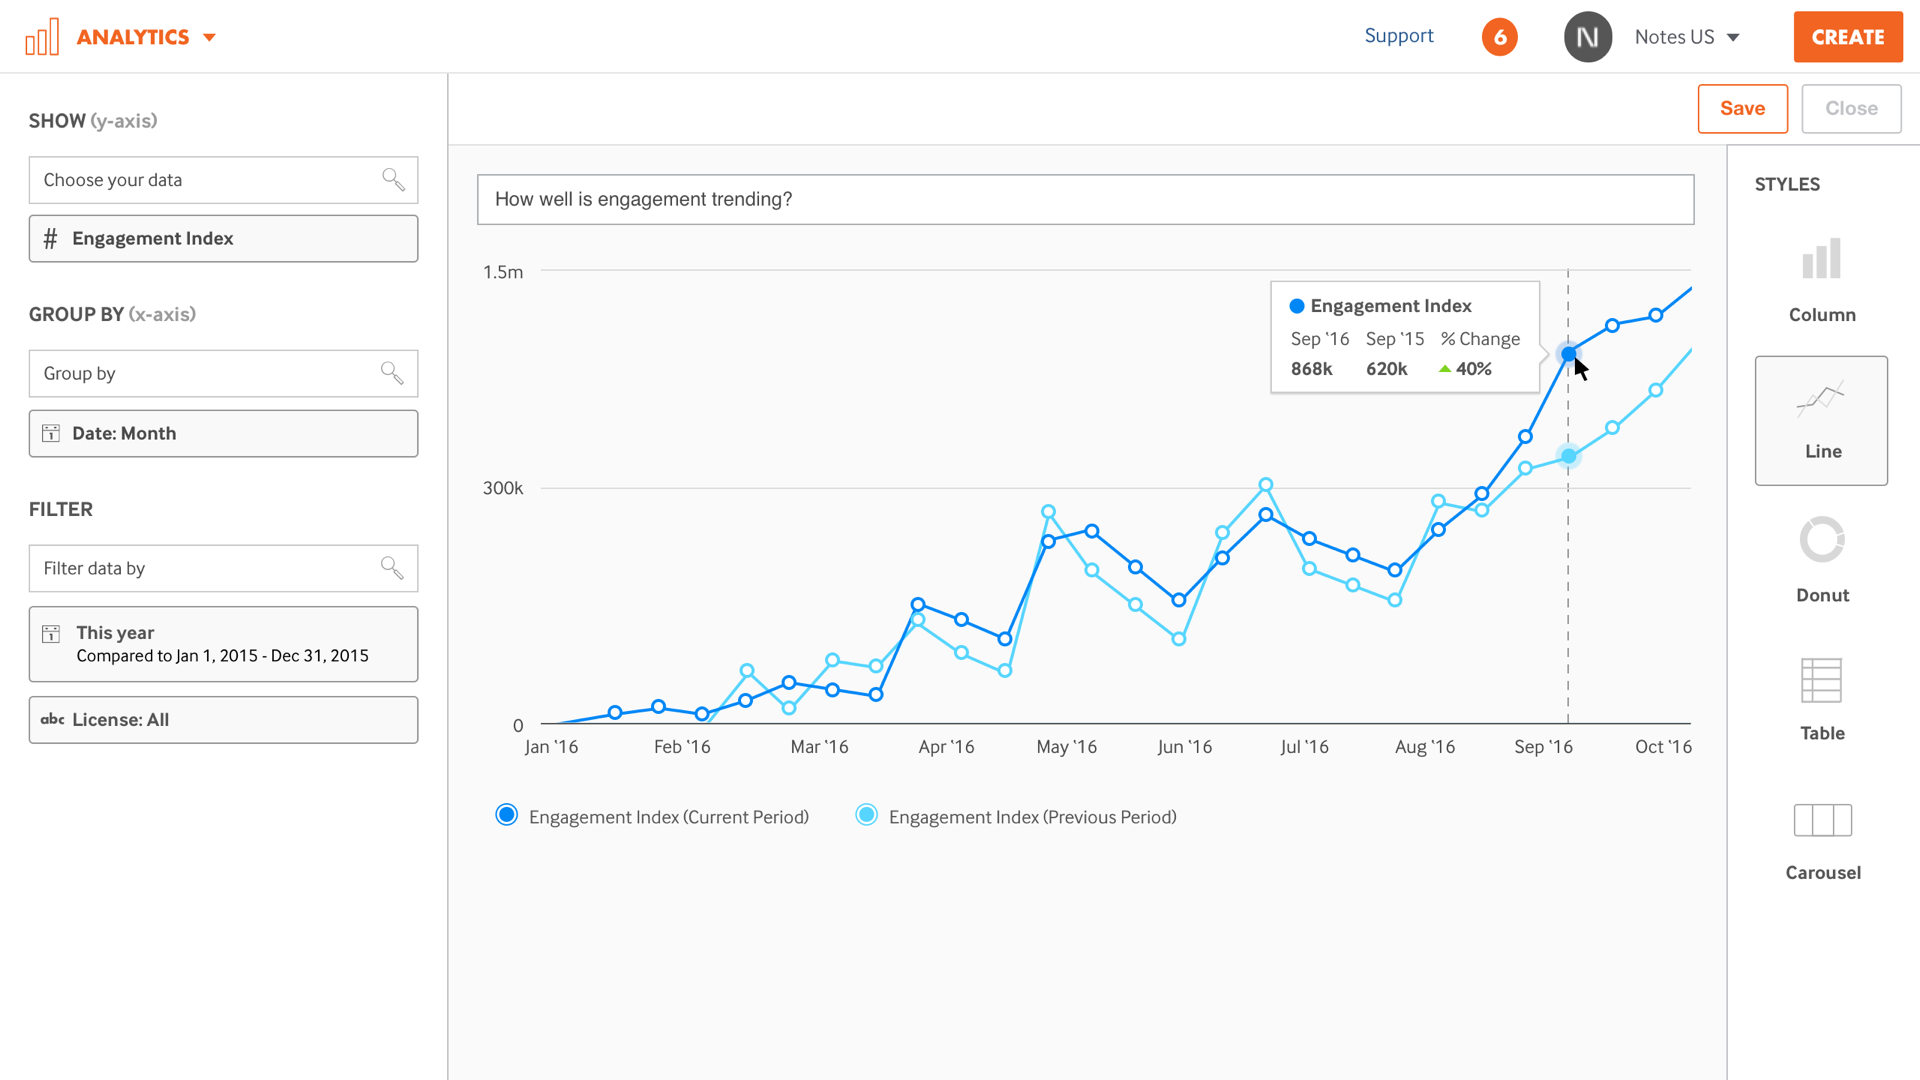Image resolution: width=1920 pixels, height=1080 pixels.
Task: Pick the Donut chart style icon
Action: (1822, 540)
